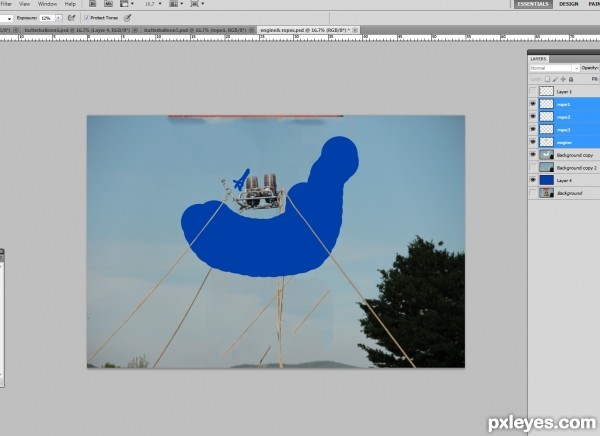Image resolution: width=600 pixels, height=436 pixels.
Task: Open the Filter menu
Action: point(6,4)
